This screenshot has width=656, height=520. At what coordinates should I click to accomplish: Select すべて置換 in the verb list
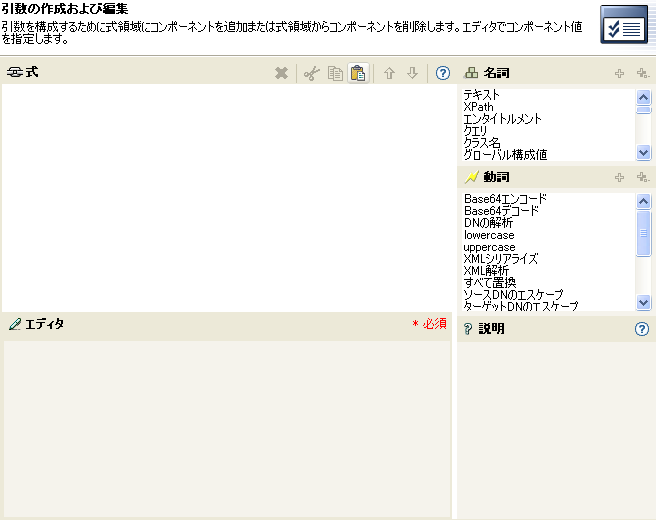coord(490,283)
